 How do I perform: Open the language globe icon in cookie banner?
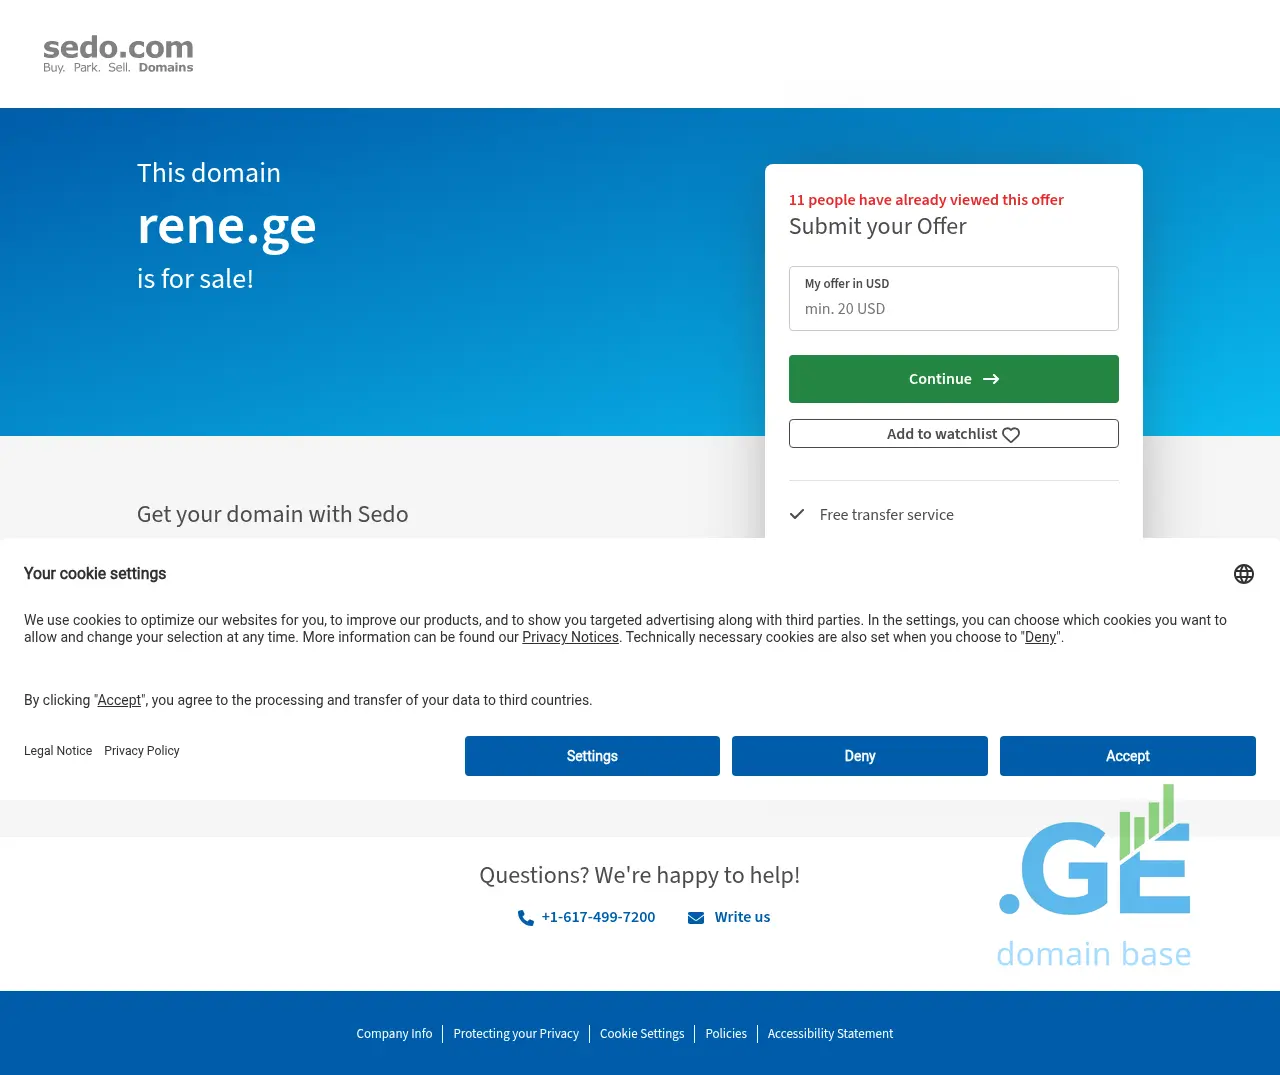click(x=1243, y=574)
